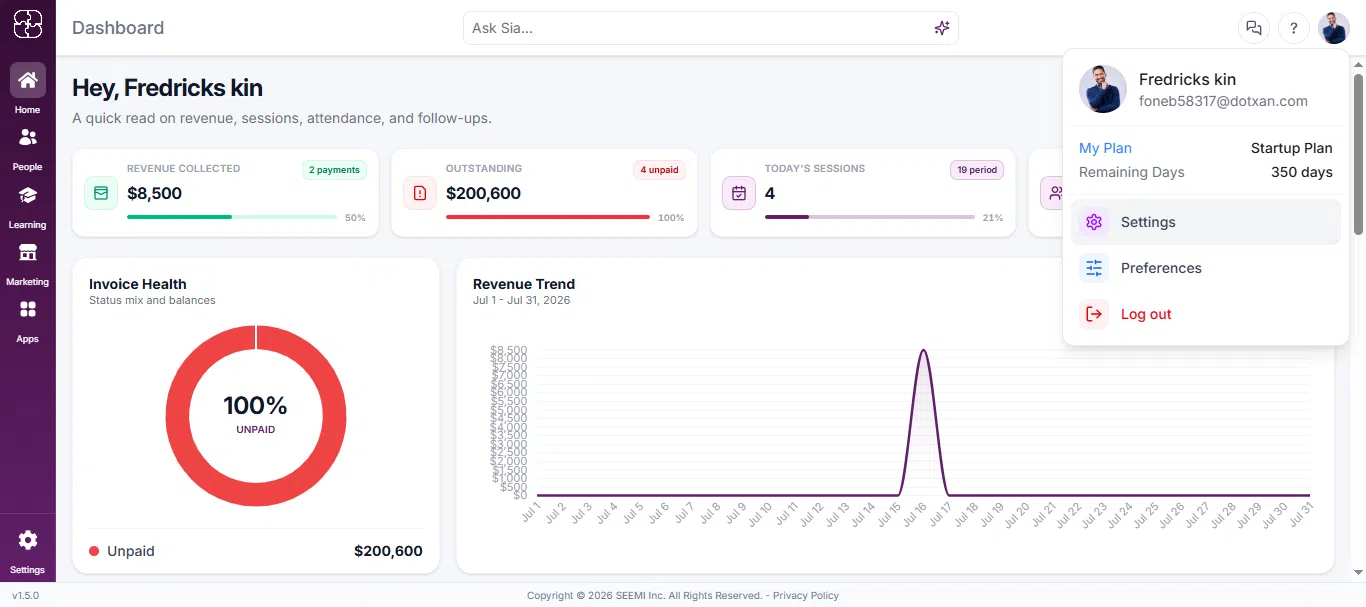The image size is (1366, 607).
Task: Open the Settings gear in sidebar bottom
Action: coord(28,540)
